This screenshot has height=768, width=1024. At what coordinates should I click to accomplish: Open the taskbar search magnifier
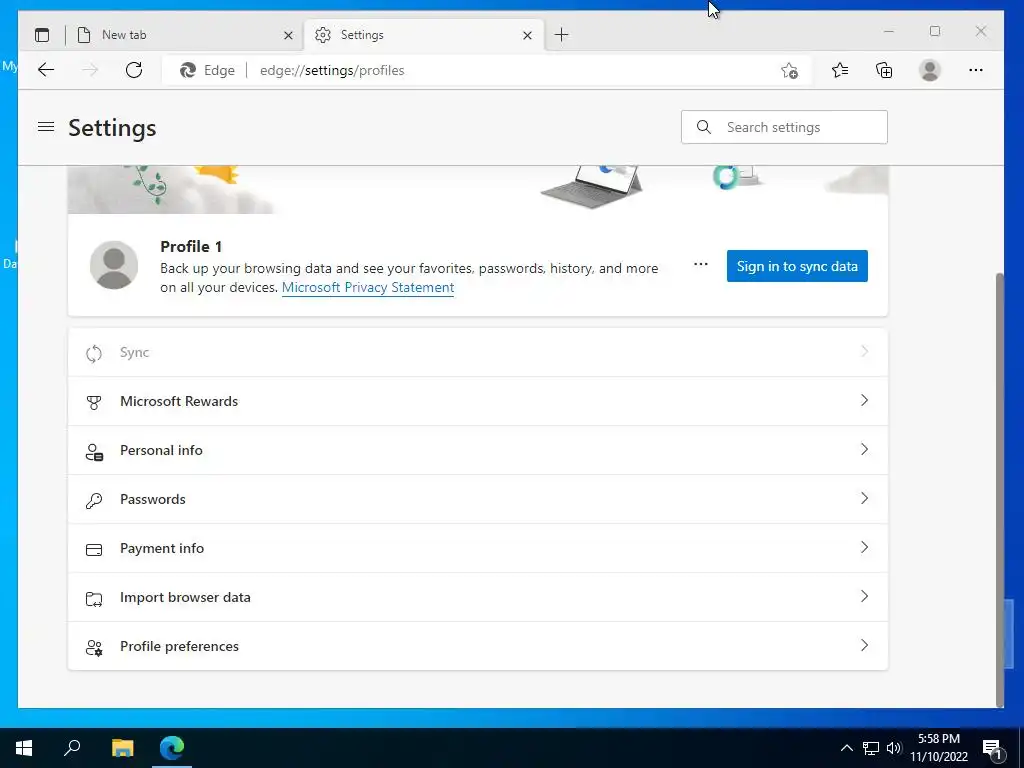pos(72,748)
